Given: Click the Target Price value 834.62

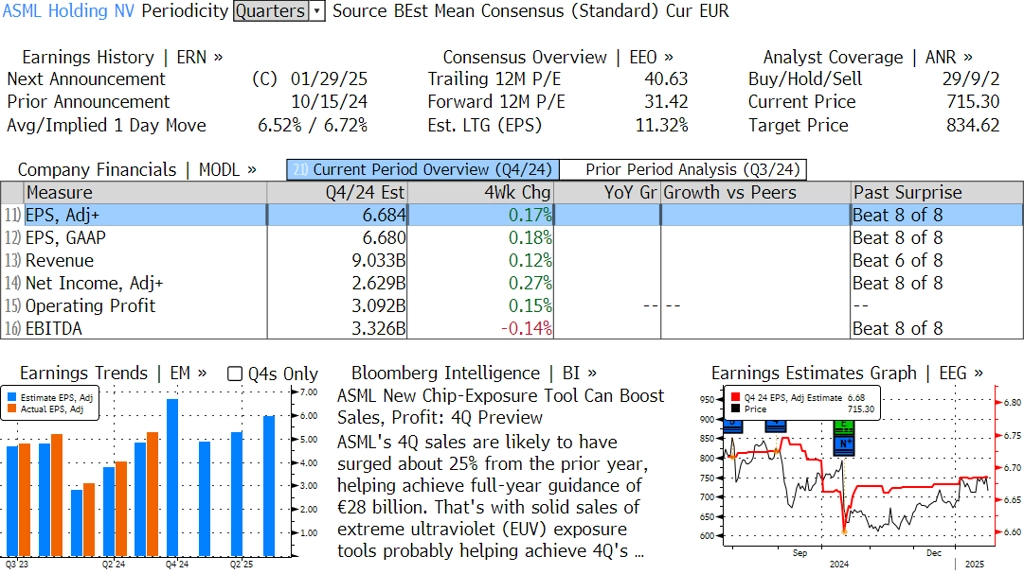Looking at the screenshot, I should pos(973,125).
